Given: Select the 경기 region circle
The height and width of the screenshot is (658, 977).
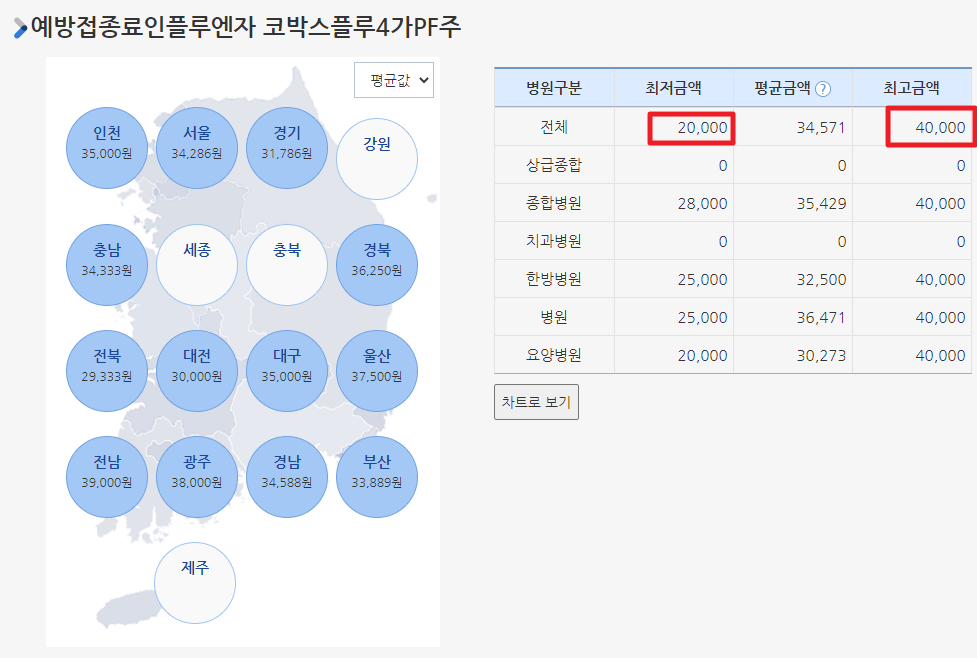Looking at the screenshot, I should (287, 148).
